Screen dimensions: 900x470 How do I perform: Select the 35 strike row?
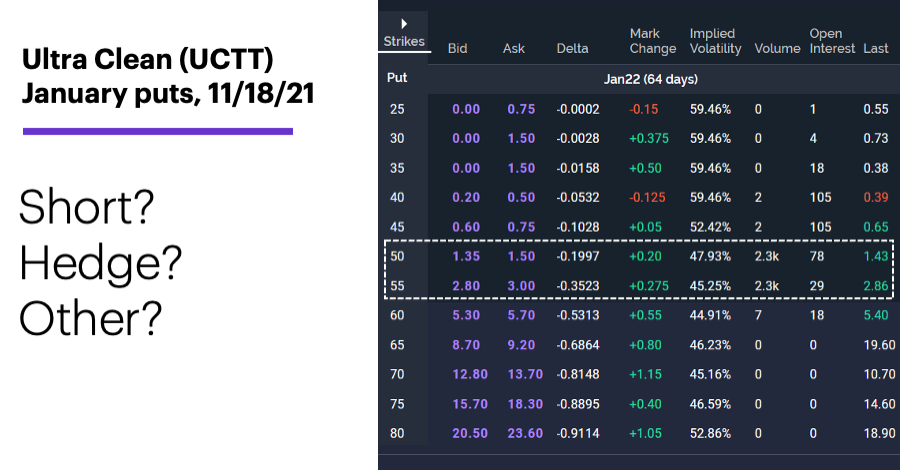click(x=639, y=168)
